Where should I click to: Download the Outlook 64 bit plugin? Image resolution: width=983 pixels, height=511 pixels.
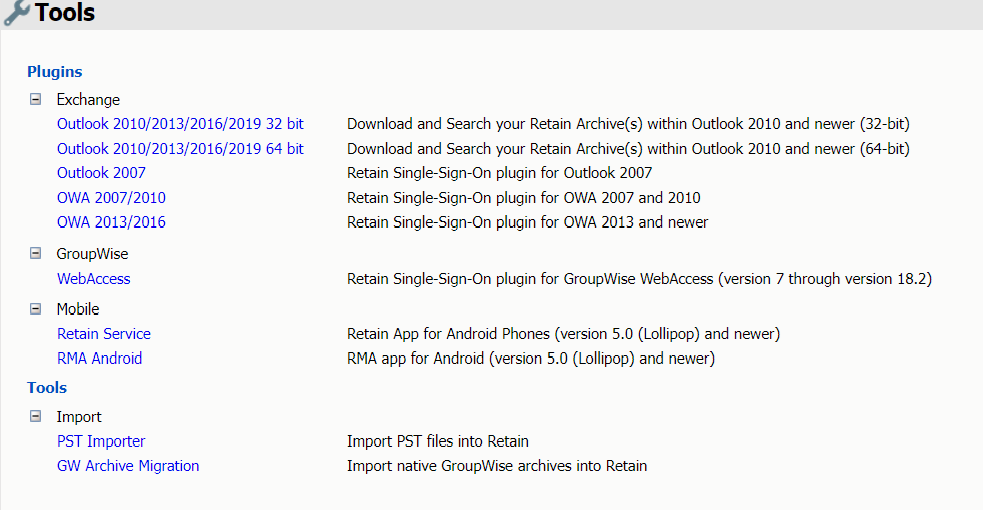(180, 149)
